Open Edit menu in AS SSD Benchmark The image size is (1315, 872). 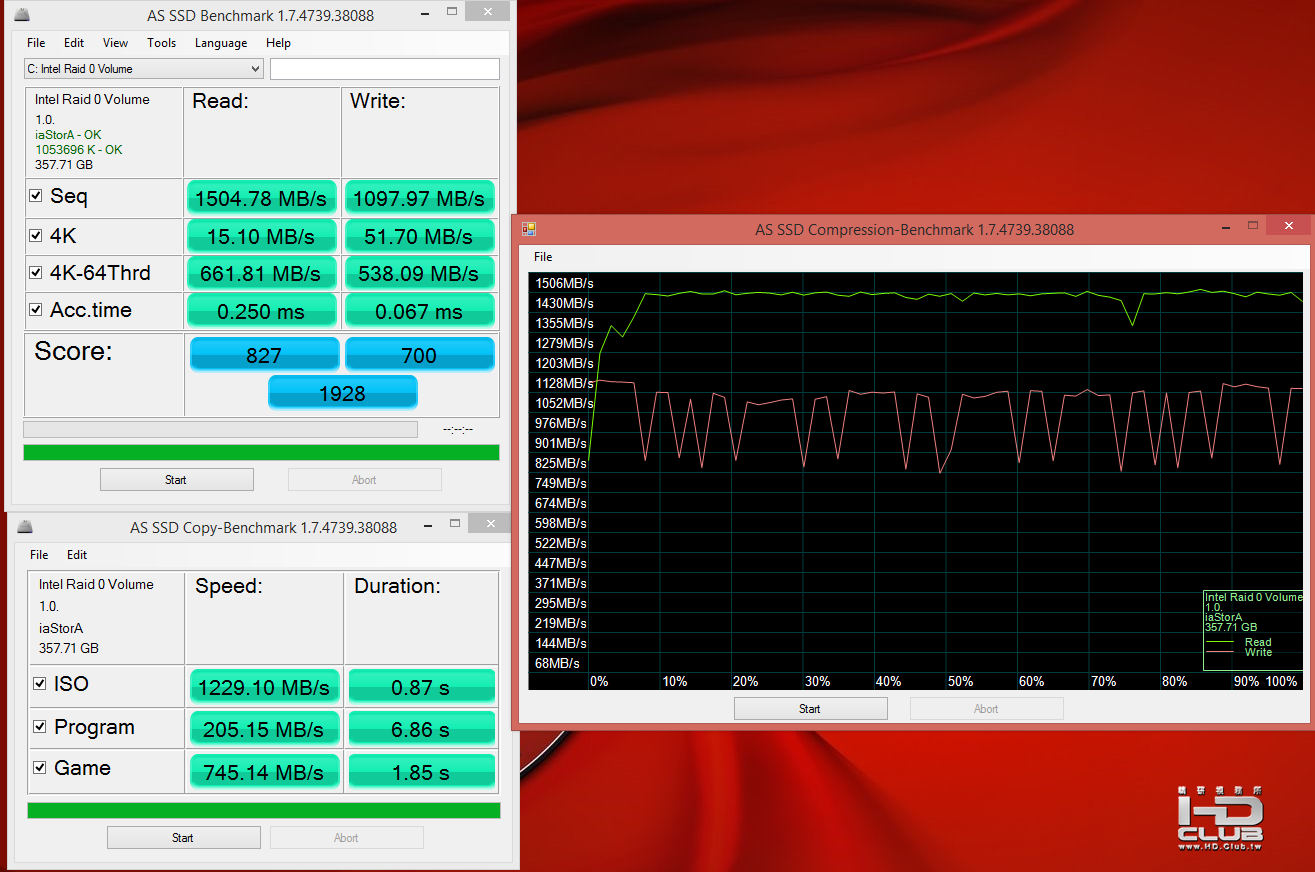click(x=74, y=43)
